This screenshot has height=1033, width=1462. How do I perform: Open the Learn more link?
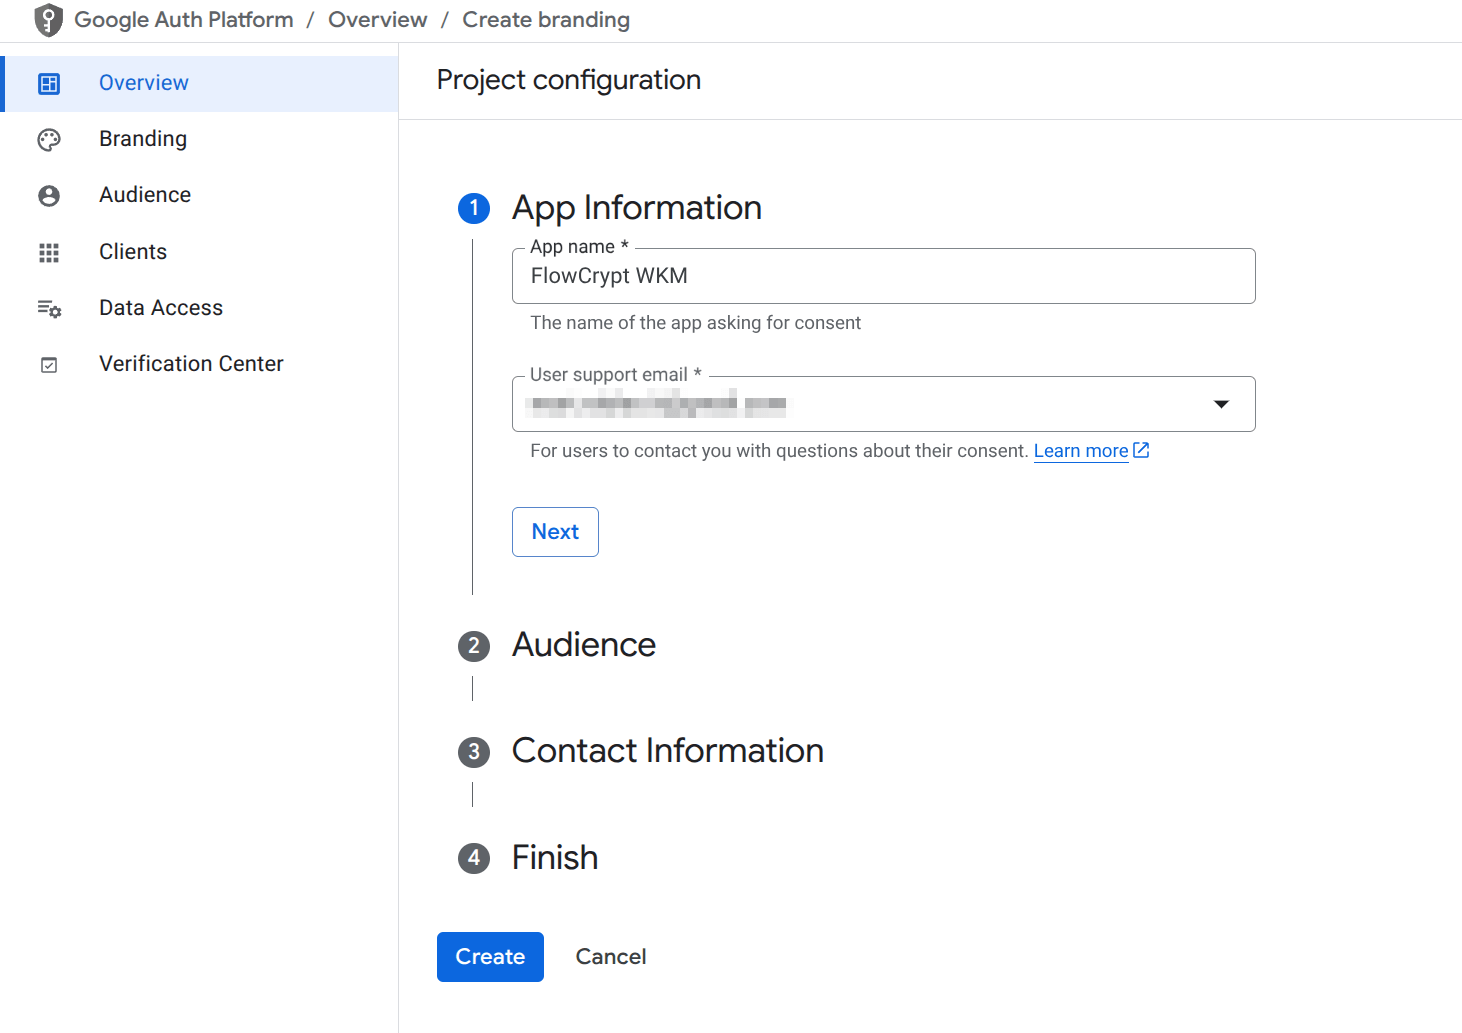pos(1081,451)
